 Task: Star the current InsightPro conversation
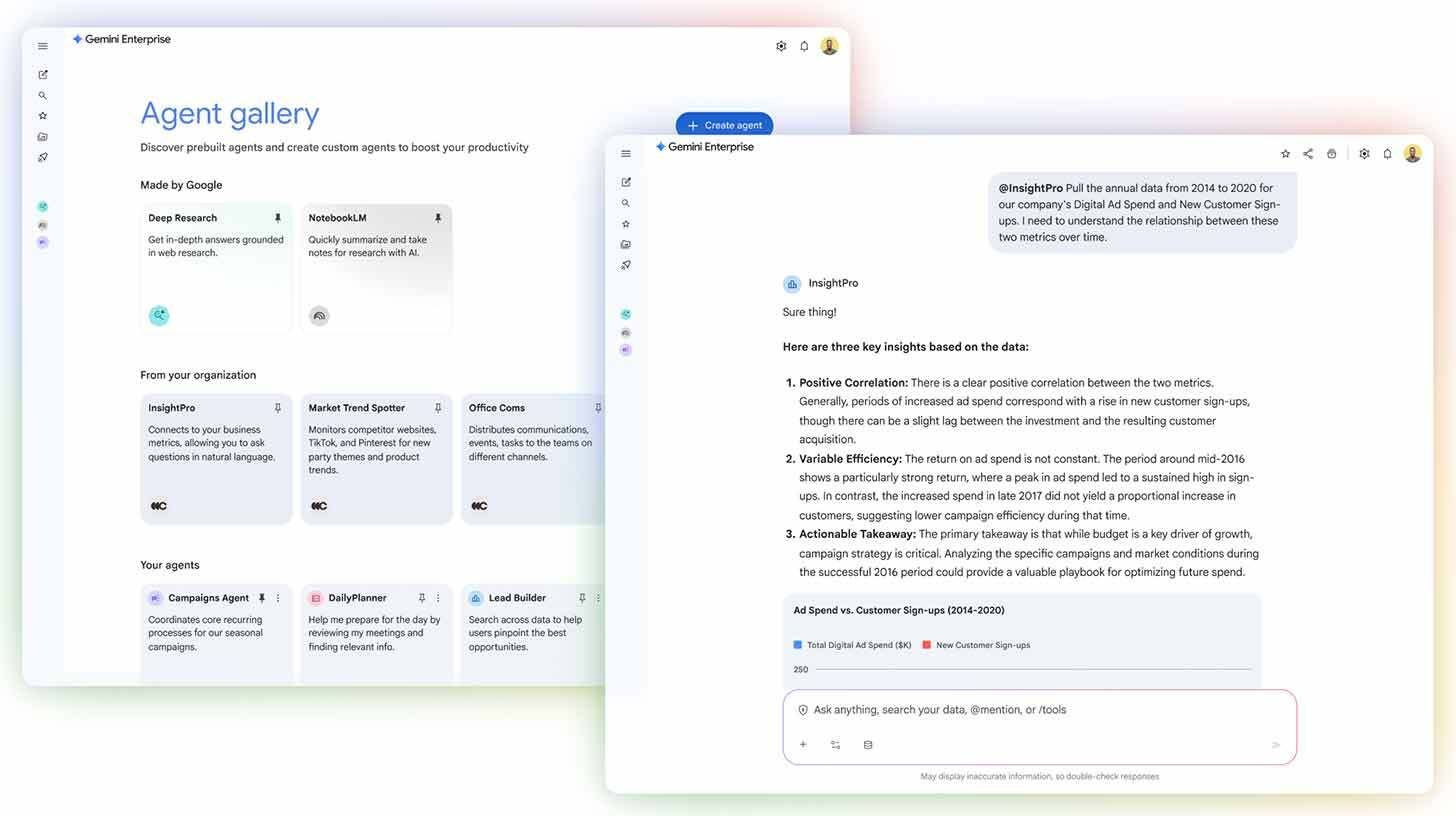1285,153
